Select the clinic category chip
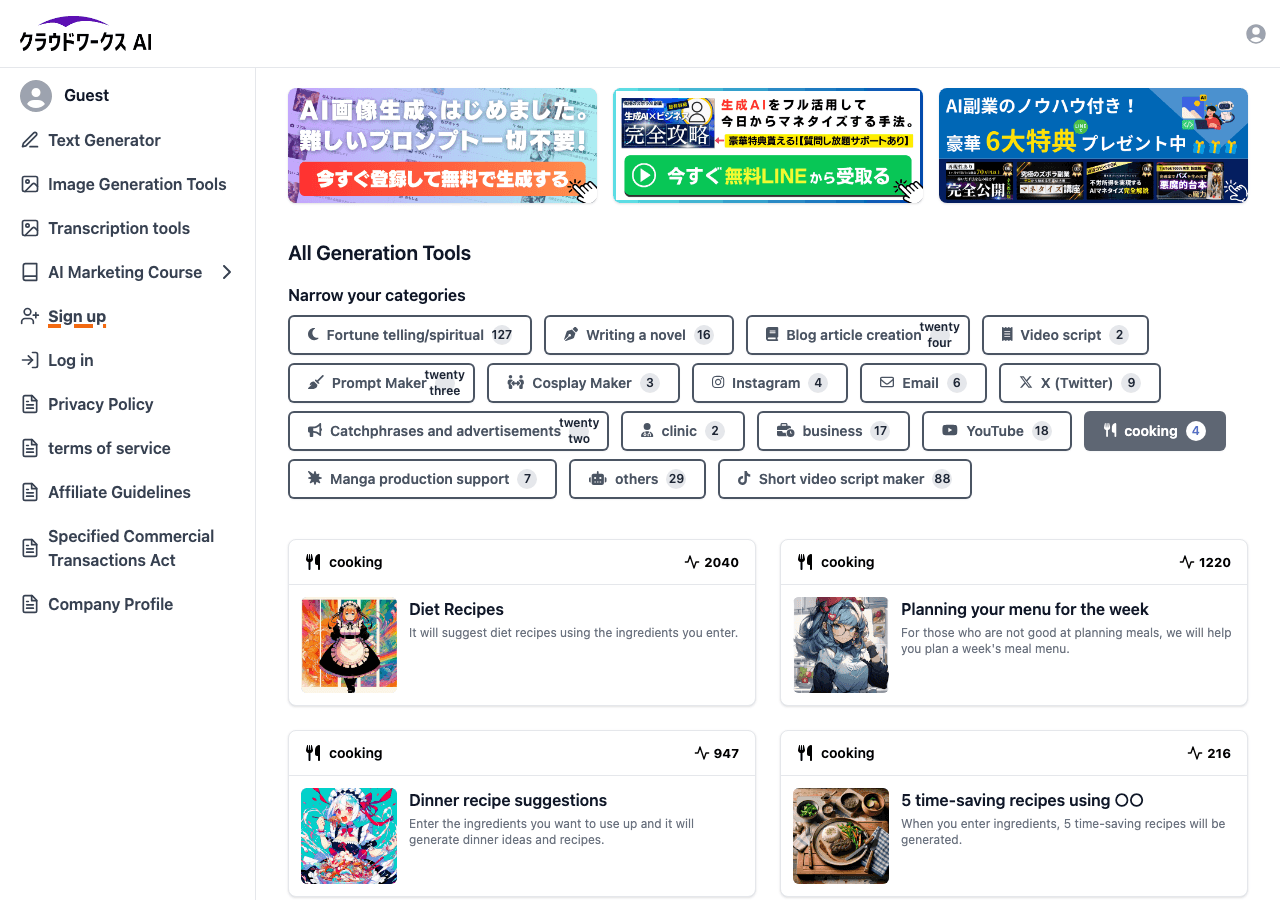Viewport: 1280px width, 900px height. pos(683,431)
